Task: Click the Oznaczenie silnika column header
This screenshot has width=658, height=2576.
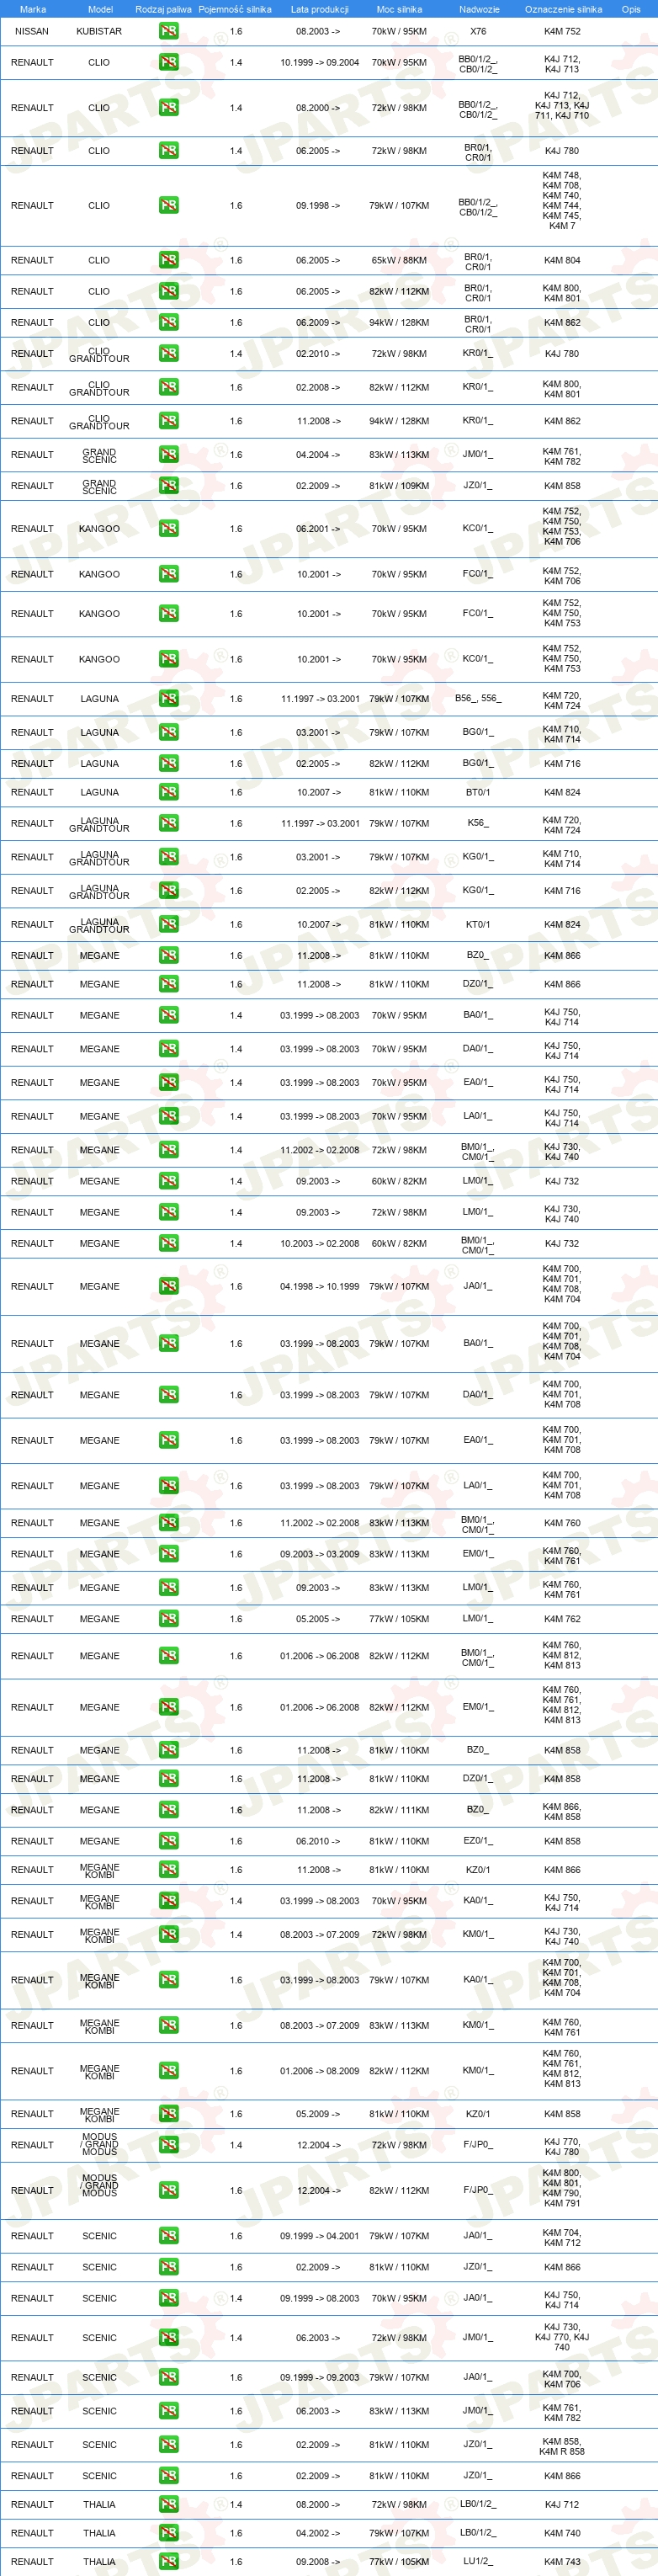Action: [563, 9]
